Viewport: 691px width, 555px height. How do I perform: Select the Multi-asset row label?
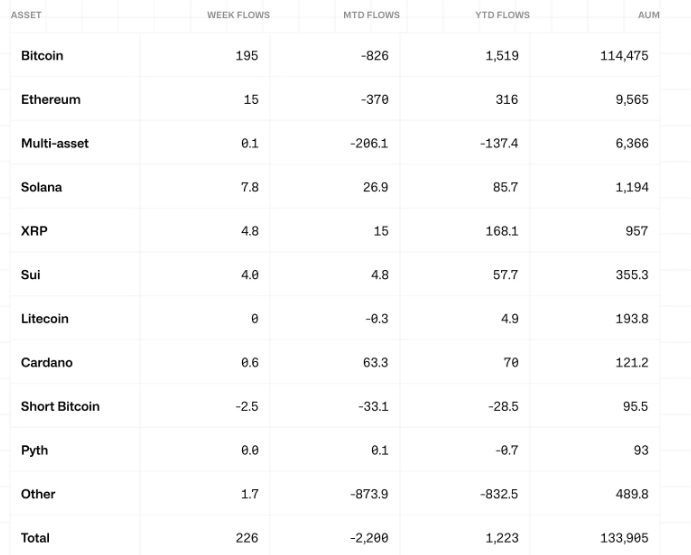point(55,143)
